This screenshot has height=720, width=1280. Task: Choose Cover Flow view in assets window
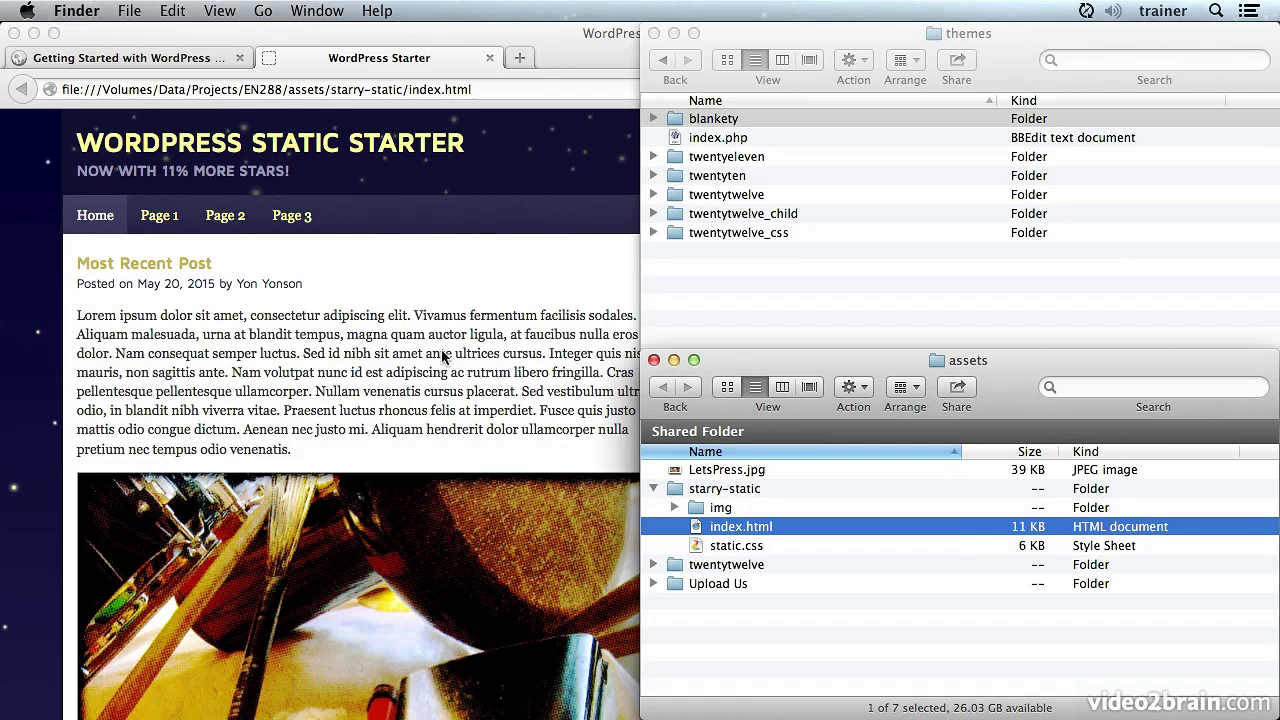click(x=810, y=387)
